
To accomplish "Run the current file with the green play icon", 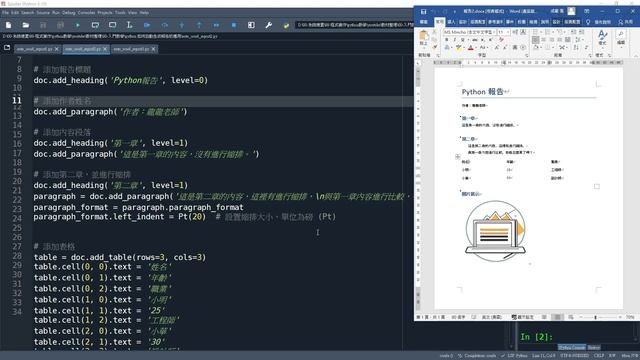I will tap(78, 25).
